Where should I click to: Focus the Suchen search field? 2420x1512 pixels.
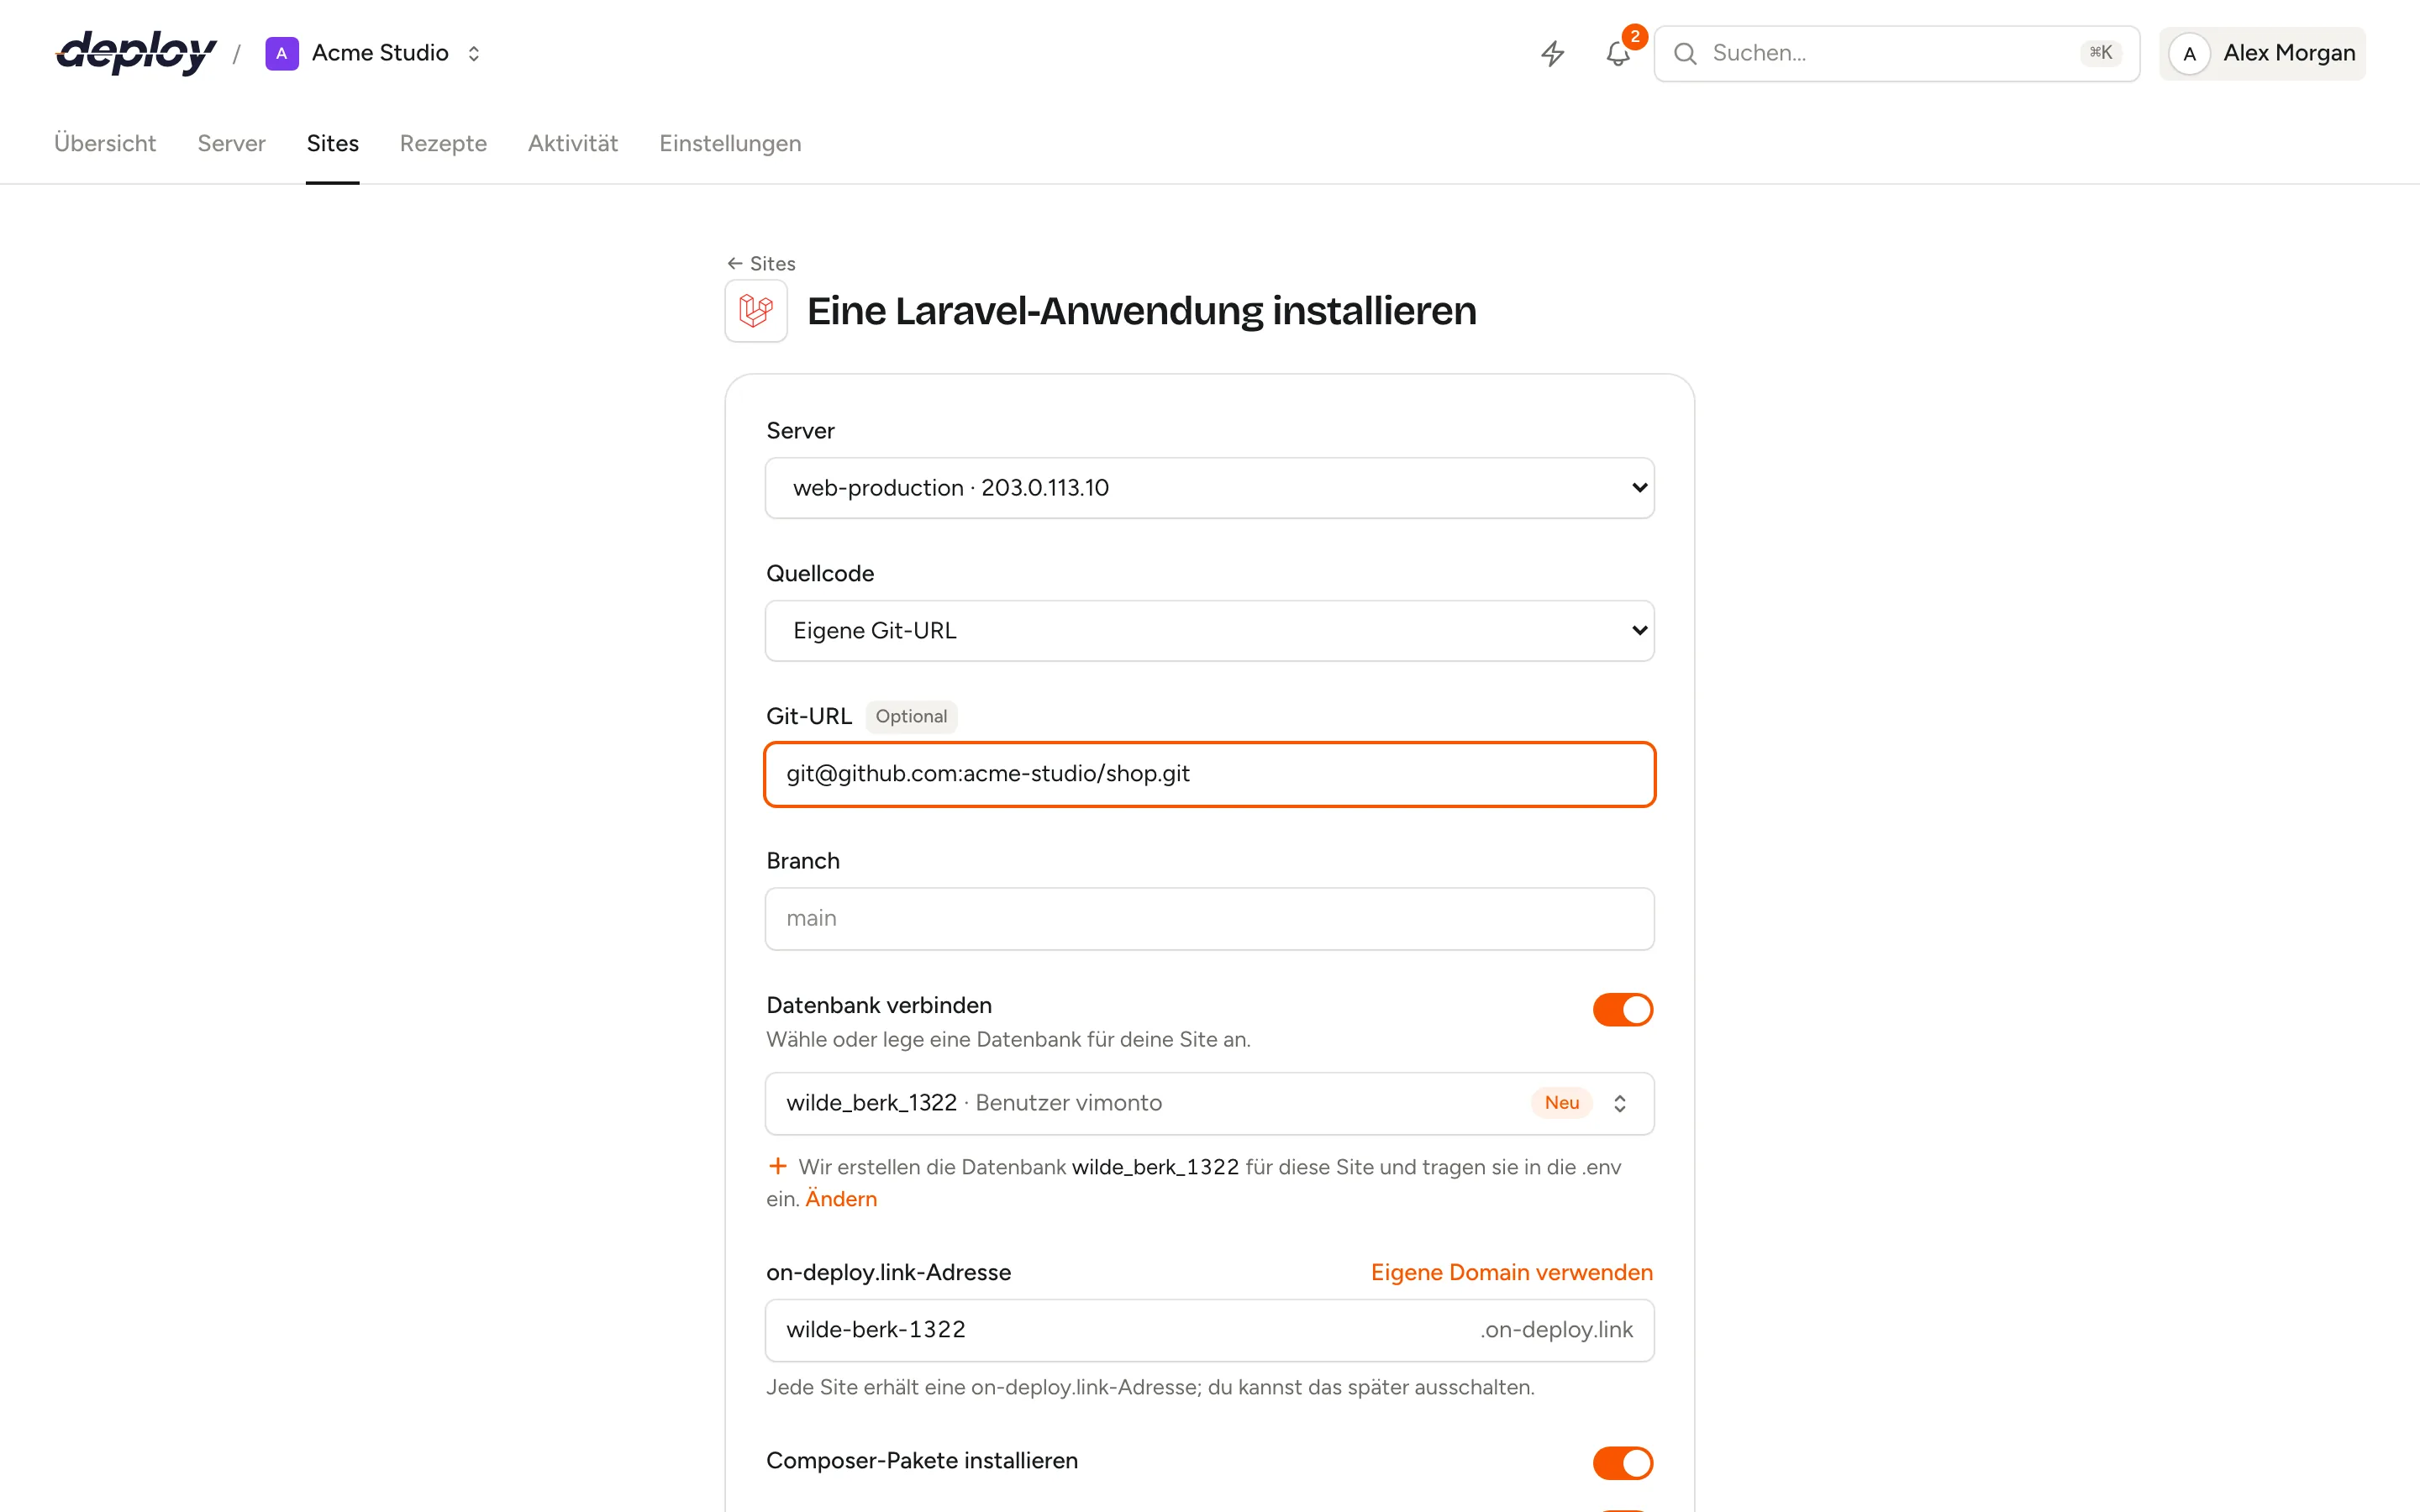pyautogui.click(x=1896, y=53)
